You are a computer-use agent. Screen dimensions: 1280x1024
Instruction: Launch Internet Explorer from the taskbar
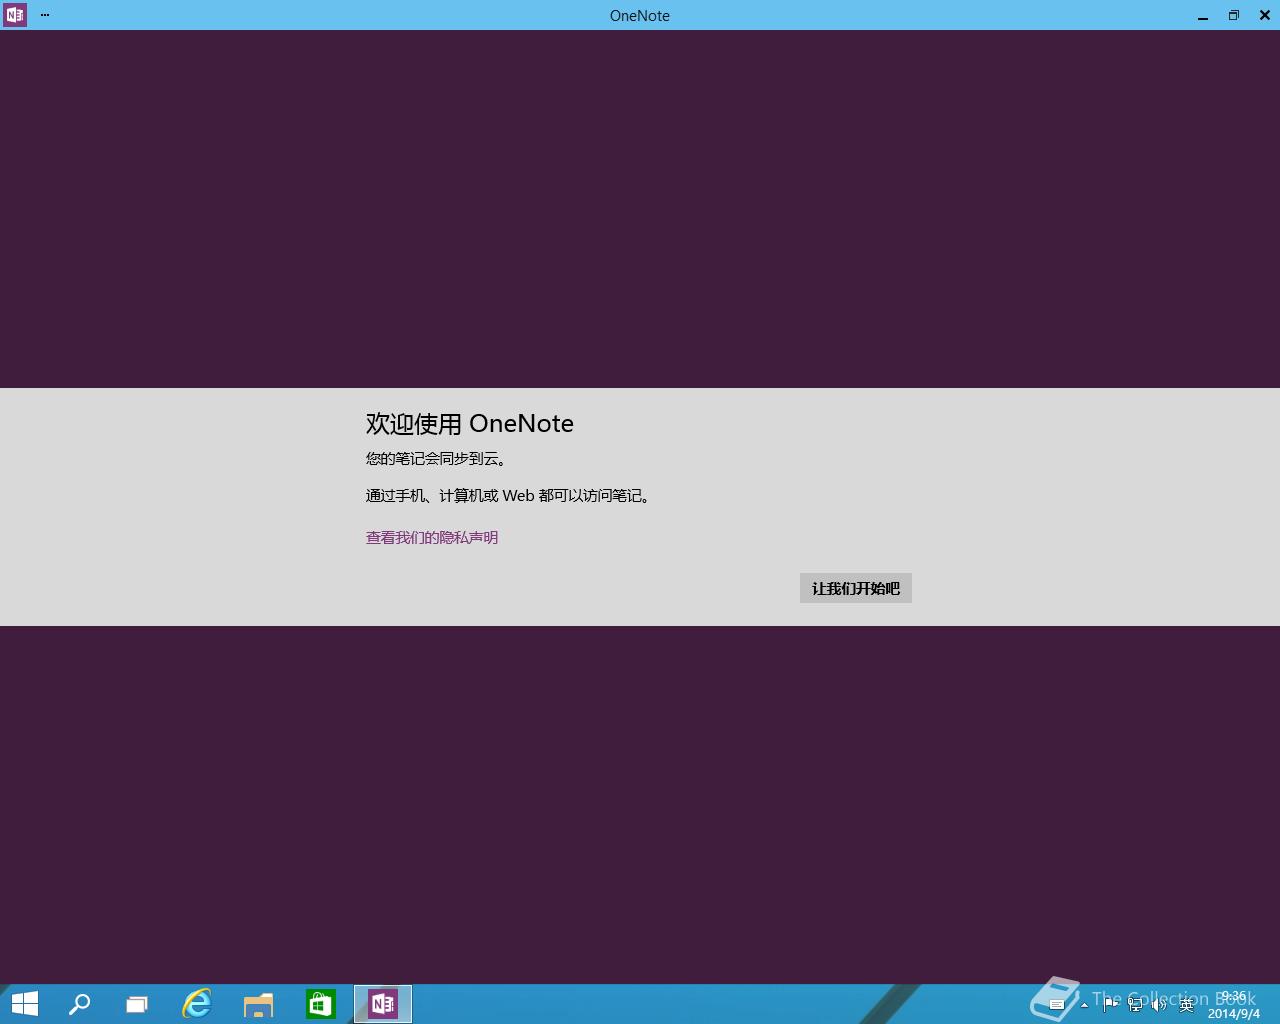coord(197,1004)
